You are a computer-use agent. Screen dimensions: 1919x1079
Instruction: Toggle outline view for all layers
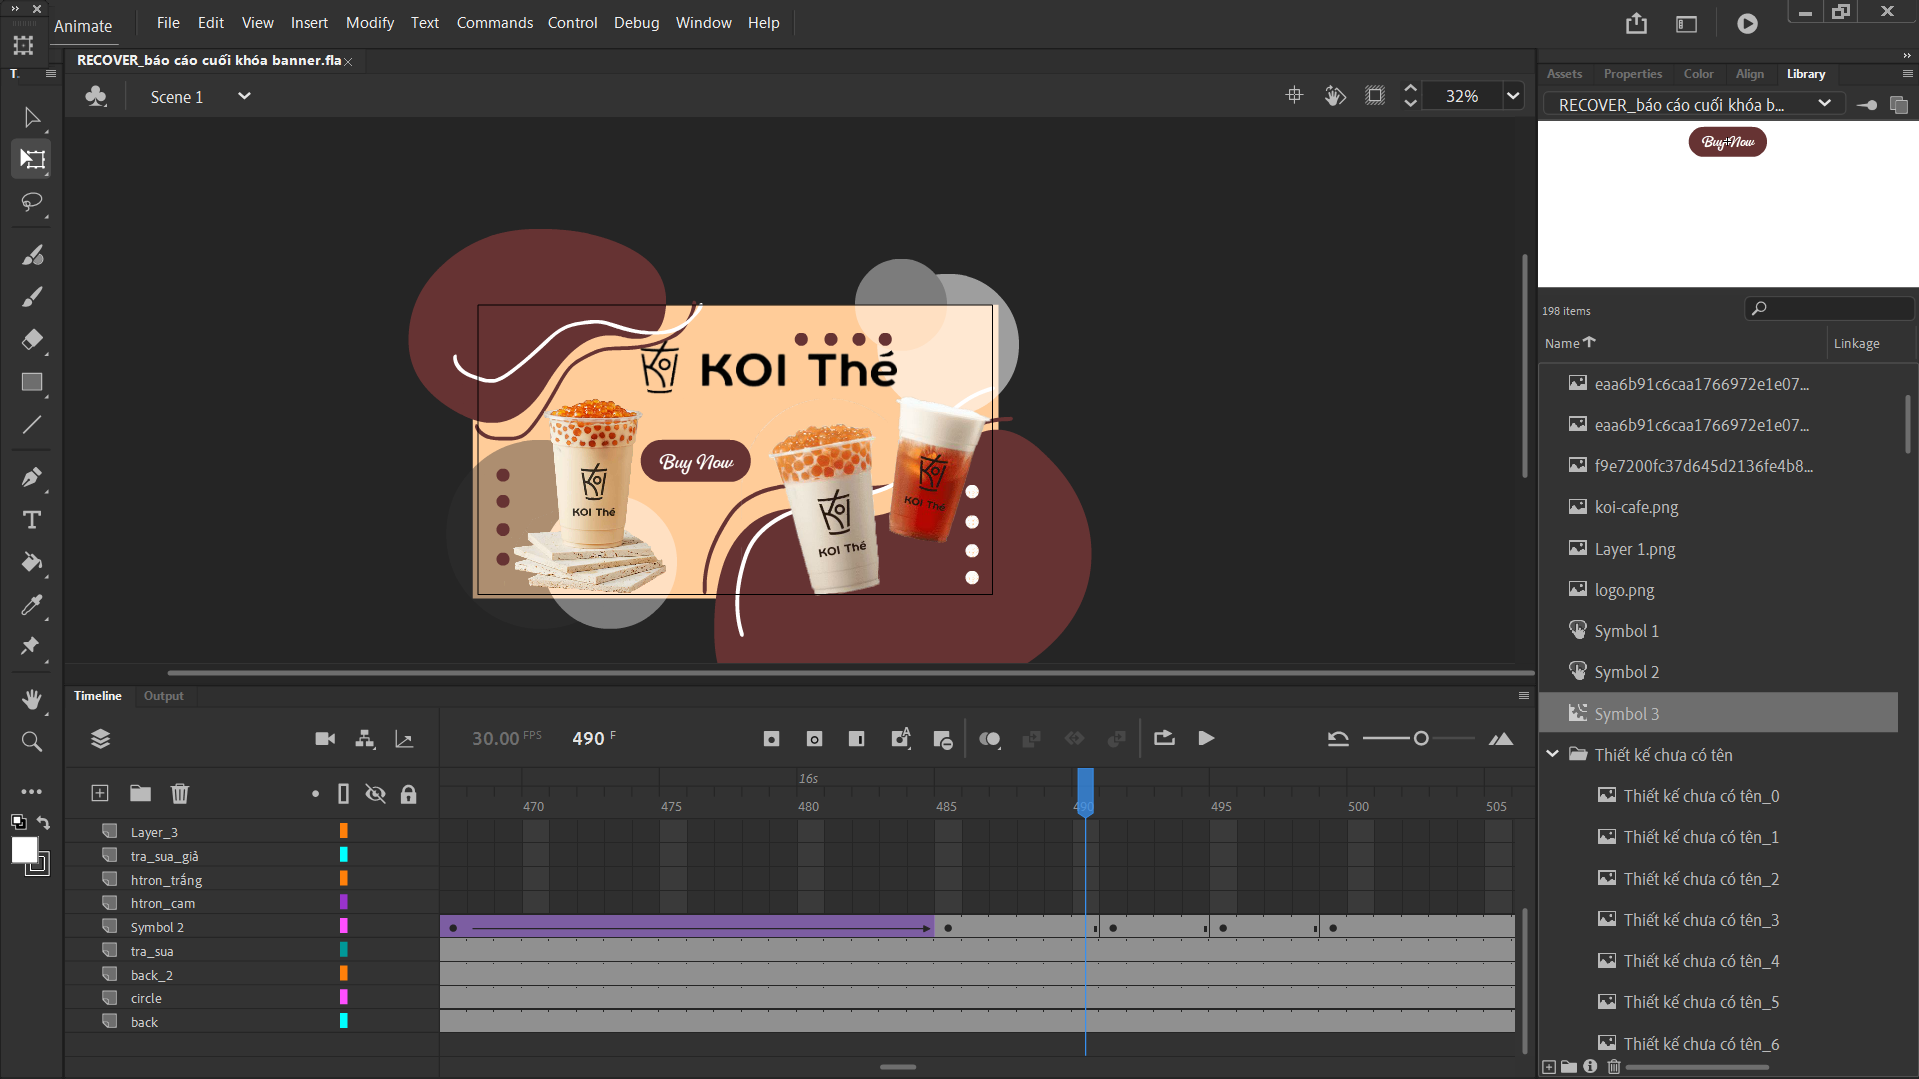pyautogui.click(x=343, y=794)
